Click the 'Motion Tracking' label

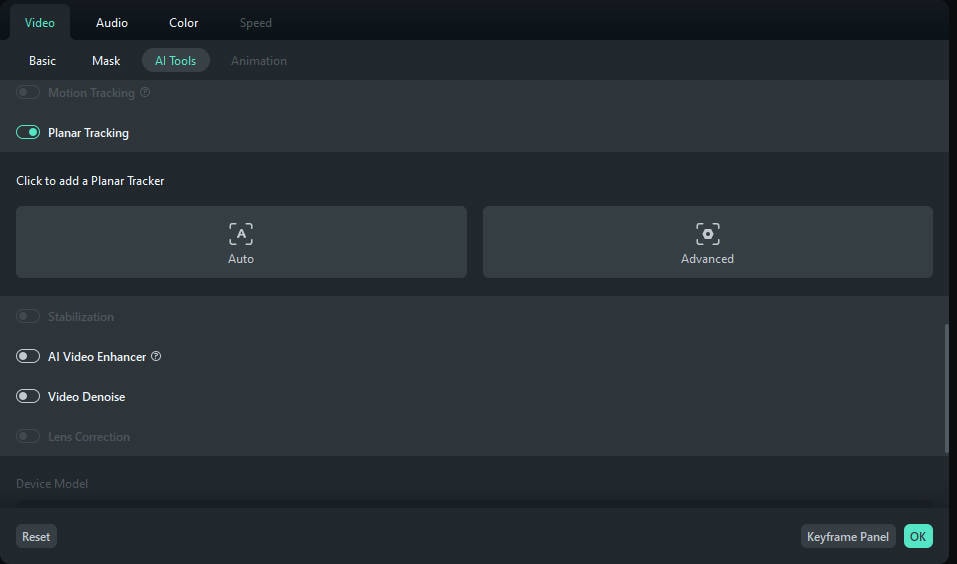click(92, 93)
